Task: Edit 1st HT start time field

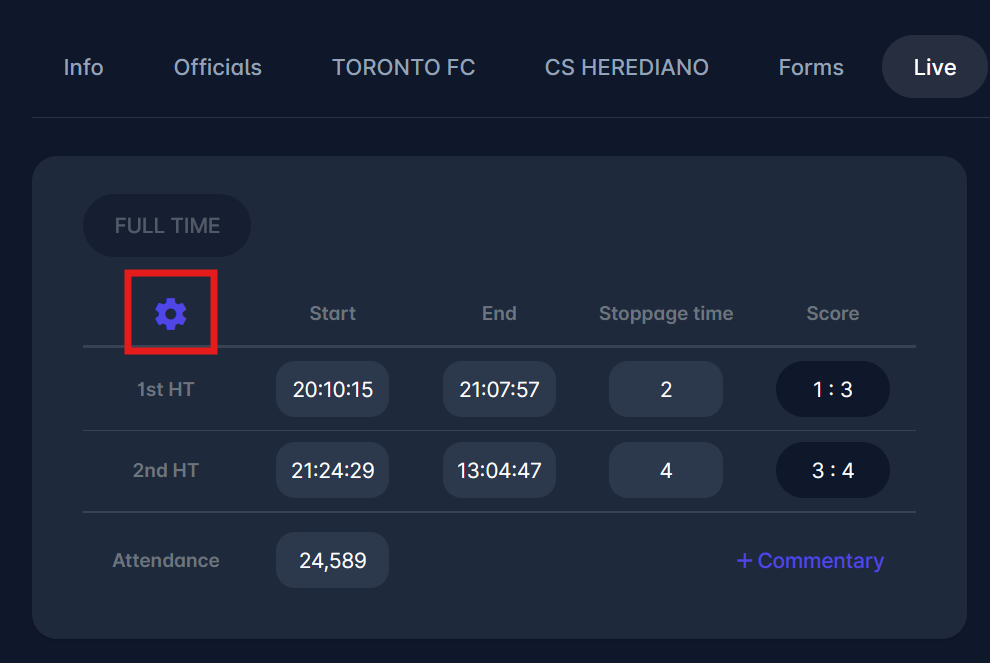Action: click(x=333, y=389)
